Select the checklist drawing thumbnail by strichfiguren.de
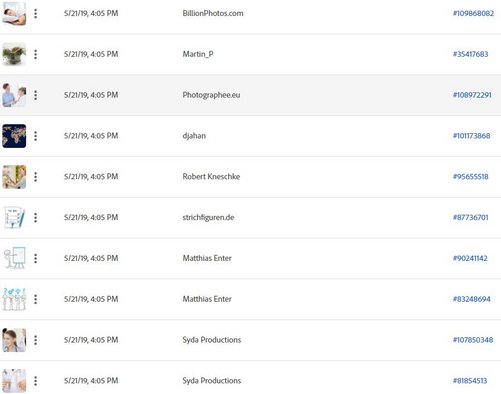The height and width of the screenshot is (394, 501). pyautogui.click(x=14, y=218)
